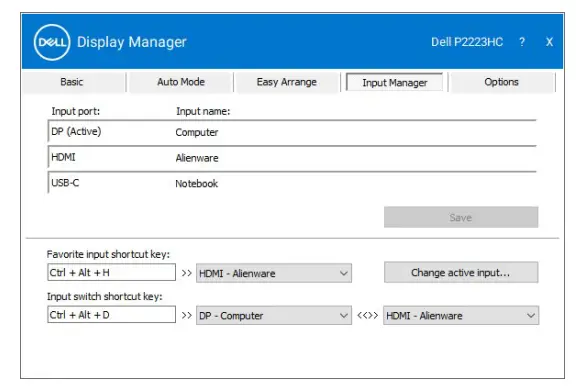Go to the Easy Arrange tab
This screenshot has width=576, height=389.
[x=287, y=82]
